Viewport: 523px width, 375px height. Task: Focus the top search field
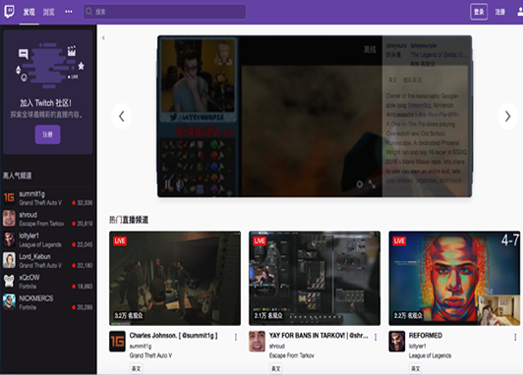click(165, 12)
